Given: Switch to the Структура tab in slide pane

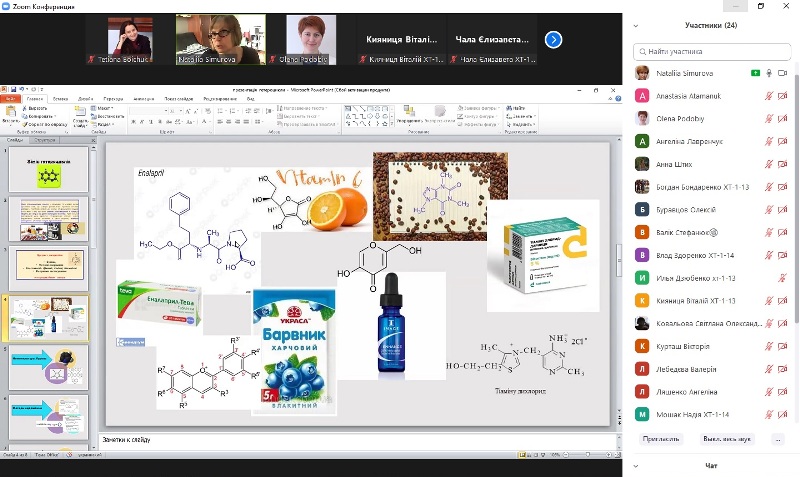Looking at the screenshot, I should [x=45, y=140].
